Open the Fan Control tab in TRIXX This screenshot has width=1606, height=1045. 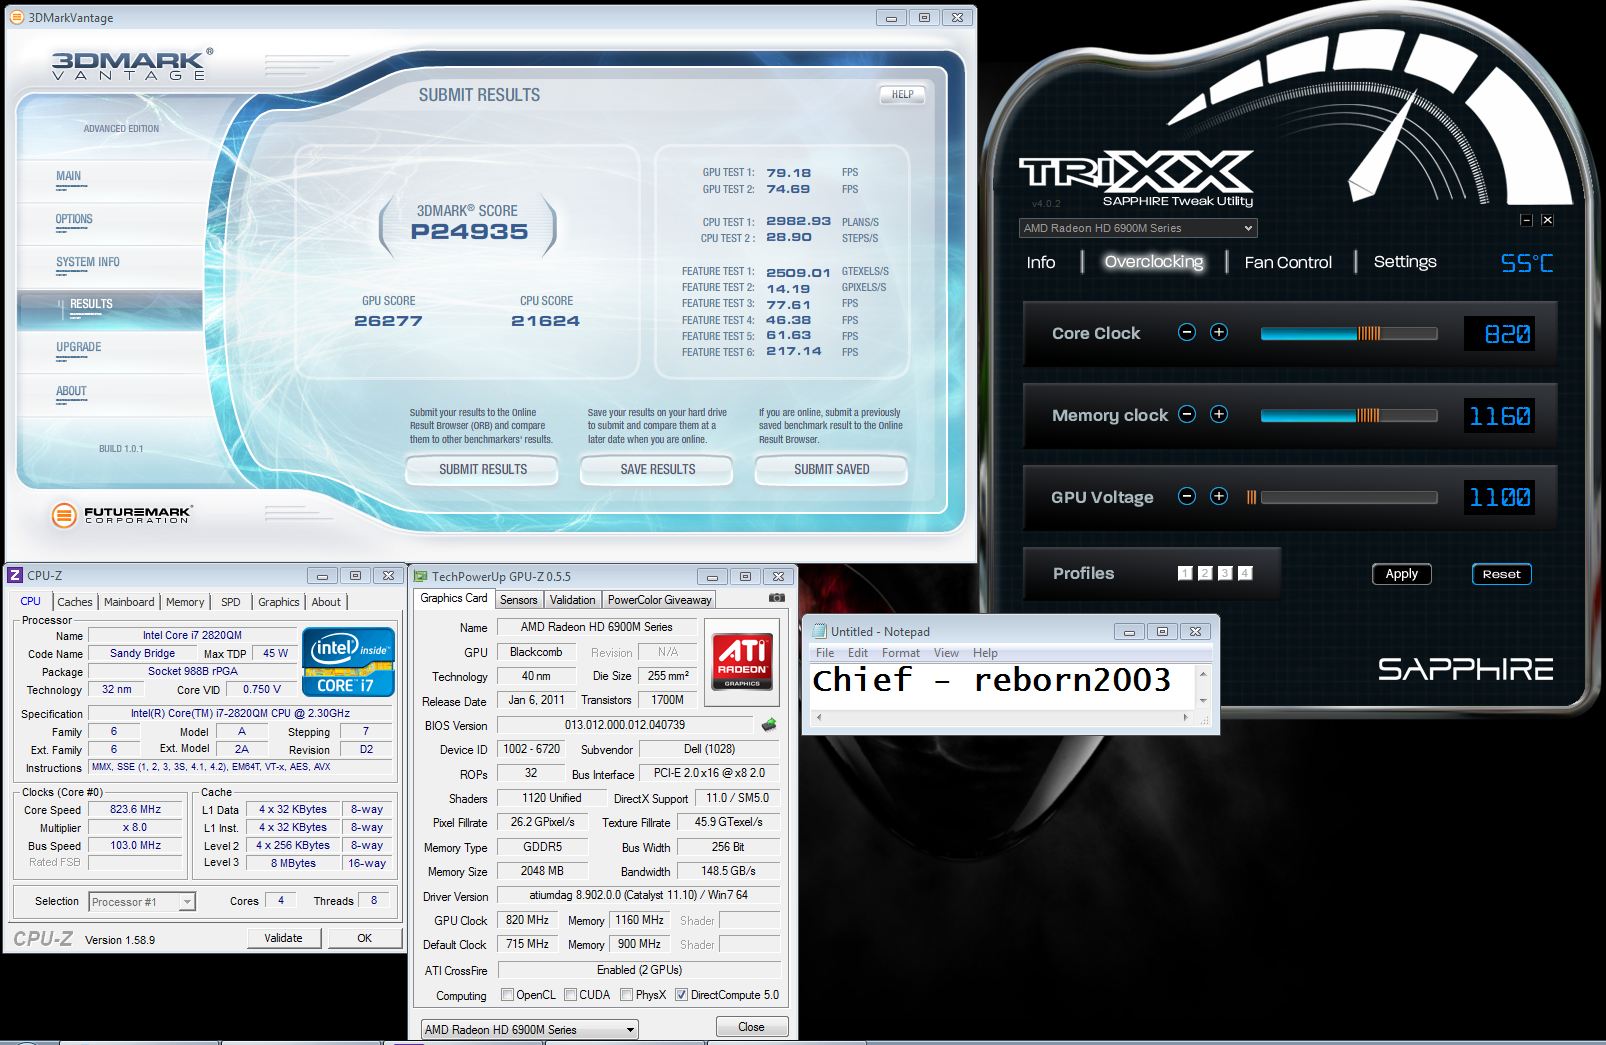1288,262
